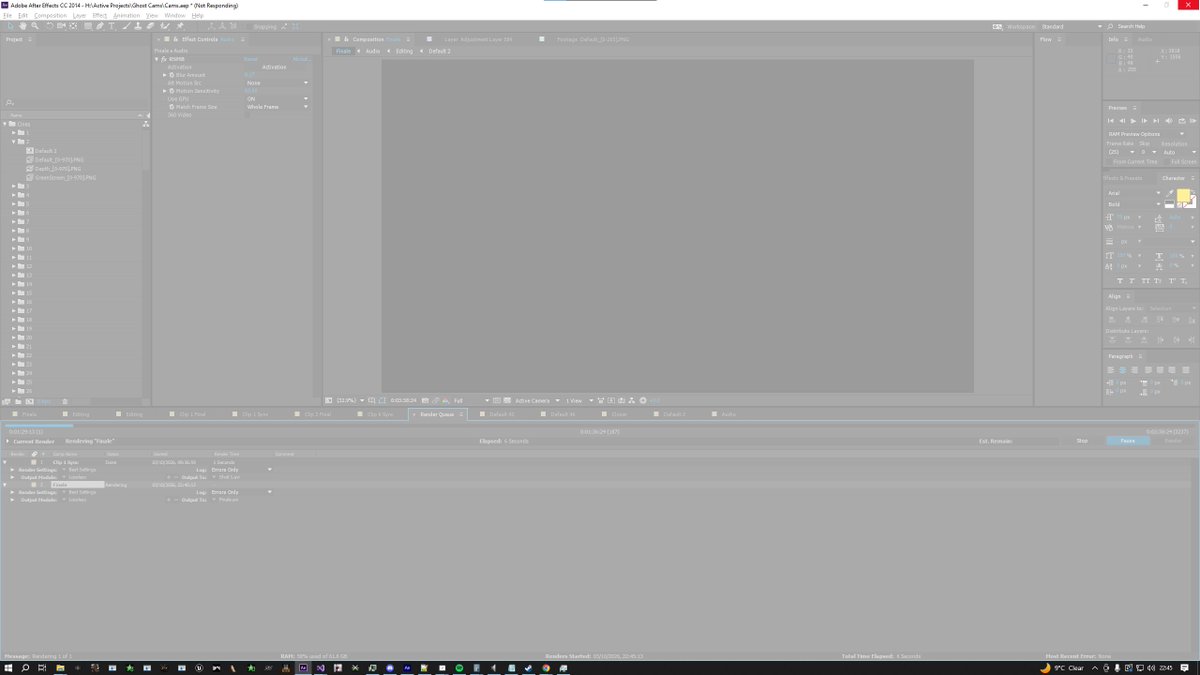Click the render progress bar
This screenshot has height=675, width=1200.
[x=600, y=426]
